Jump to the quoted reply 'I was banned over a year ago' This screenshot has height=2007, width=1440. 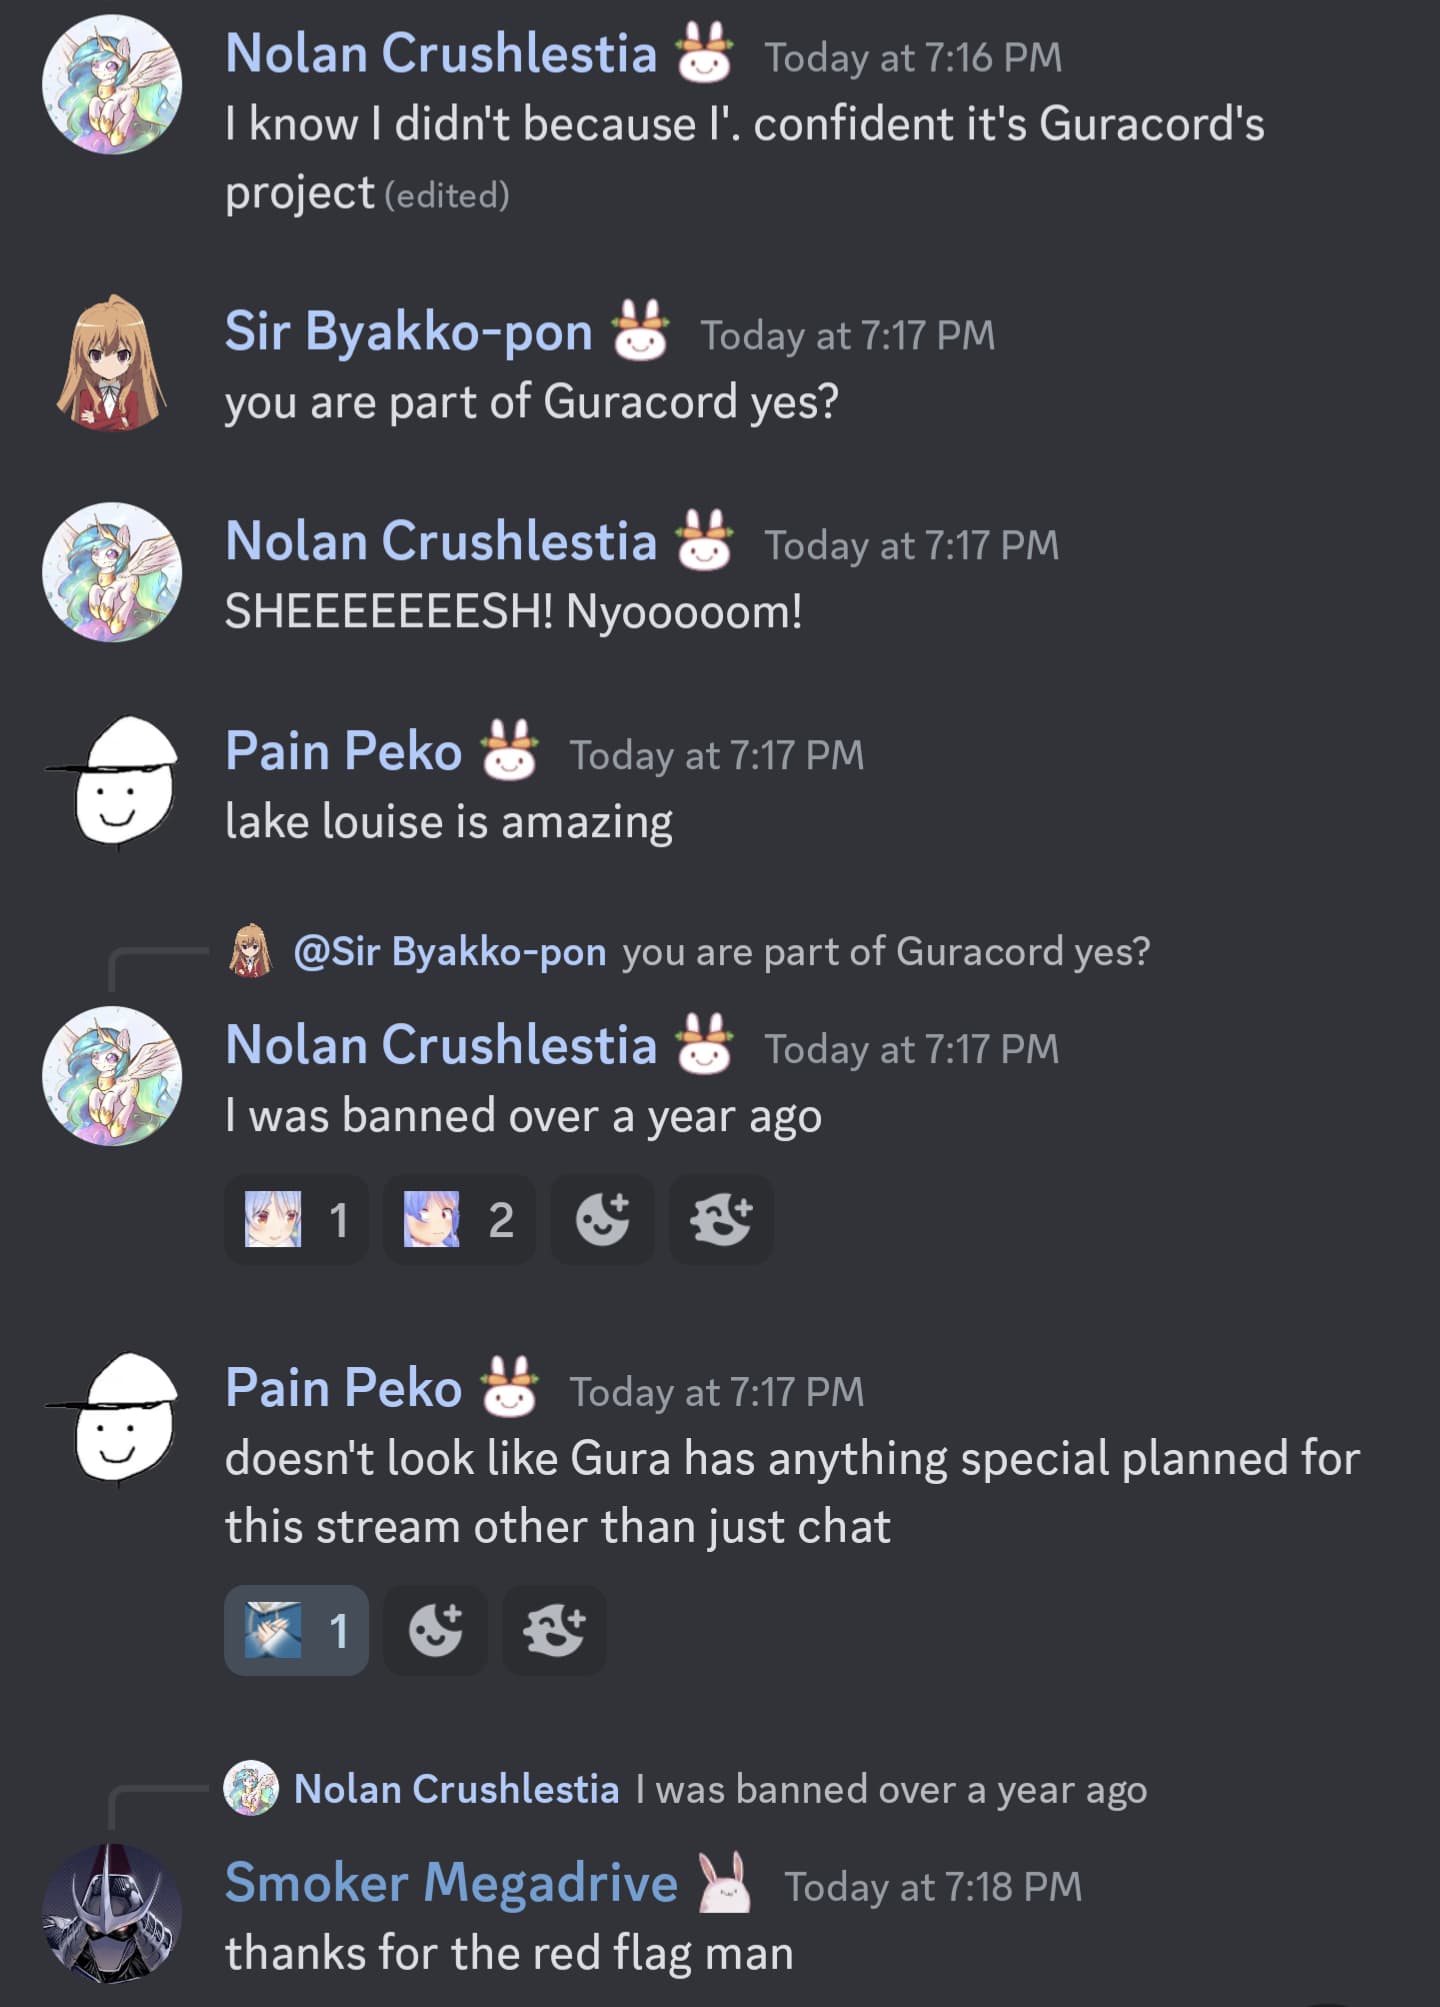(x=891, y=1789)
